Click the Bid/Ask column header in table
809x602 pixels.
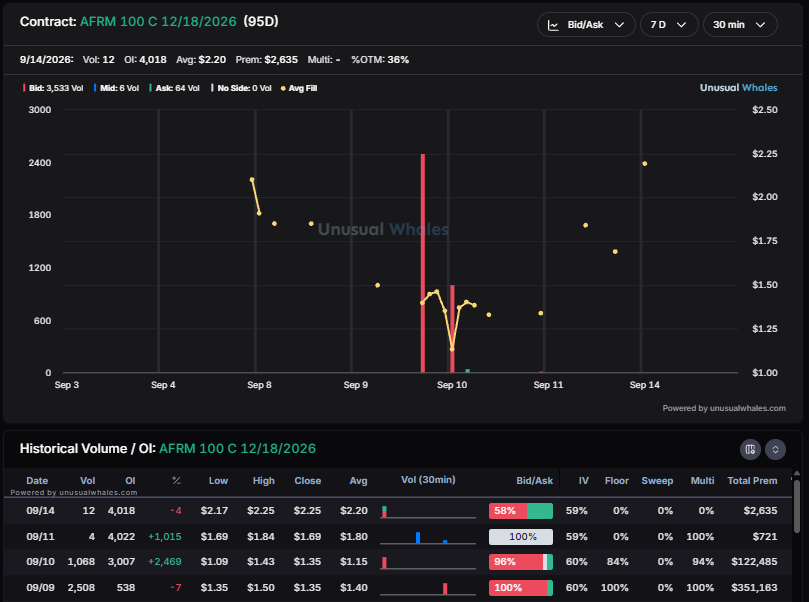[535, 480]
